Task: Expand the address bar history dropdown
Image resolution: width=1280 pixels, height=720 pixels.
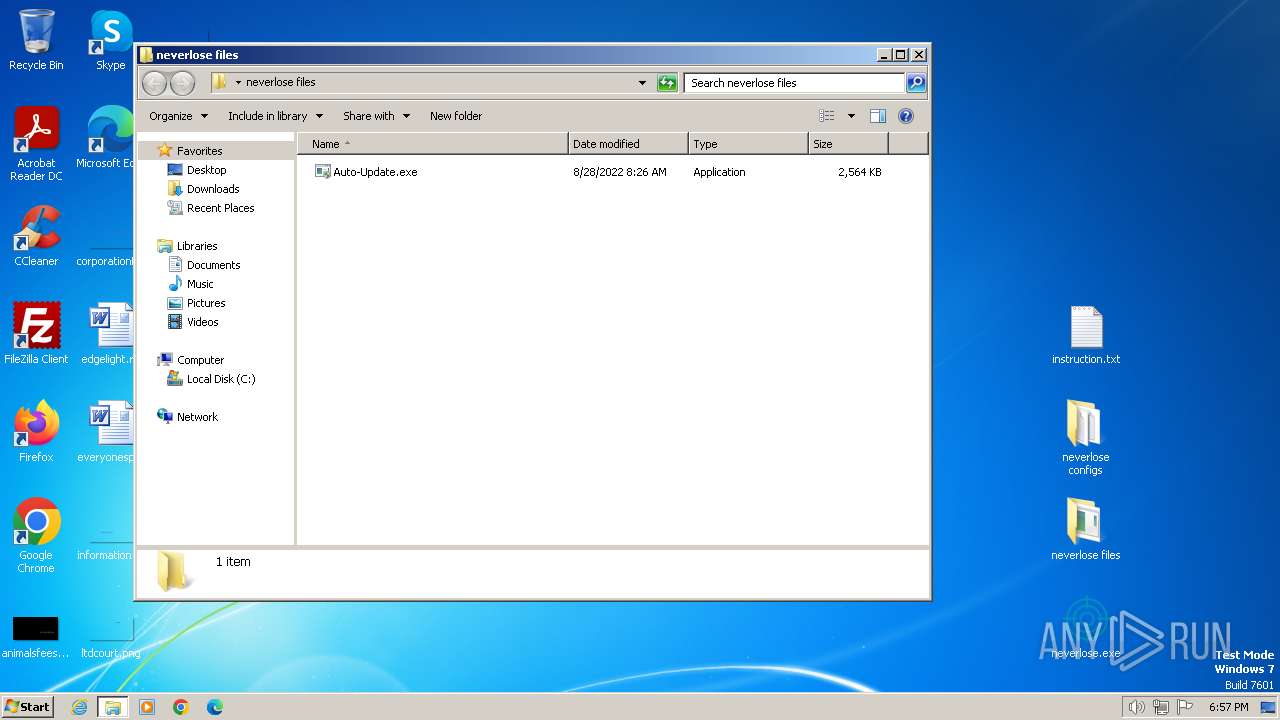Action: [642, 83]
